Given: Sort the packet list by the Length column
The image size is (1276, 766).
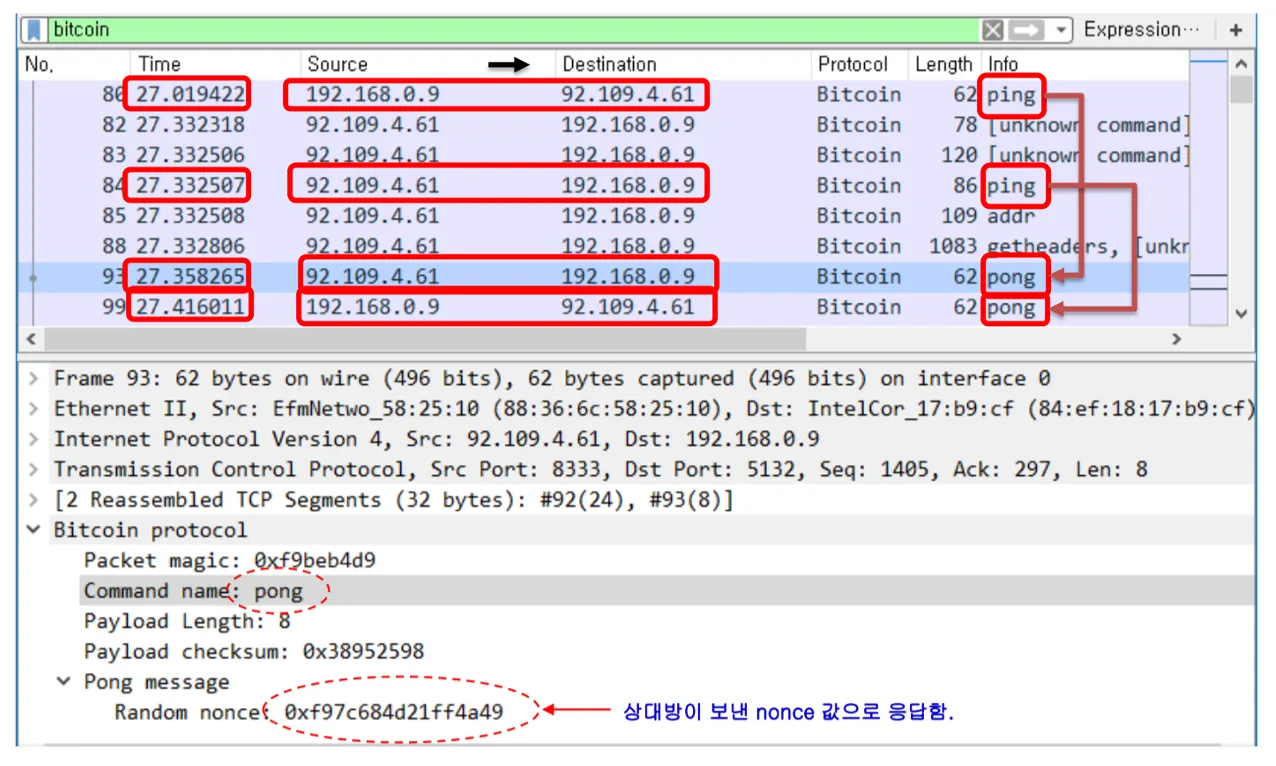Looking at the screenshot, I should [945, 64].
